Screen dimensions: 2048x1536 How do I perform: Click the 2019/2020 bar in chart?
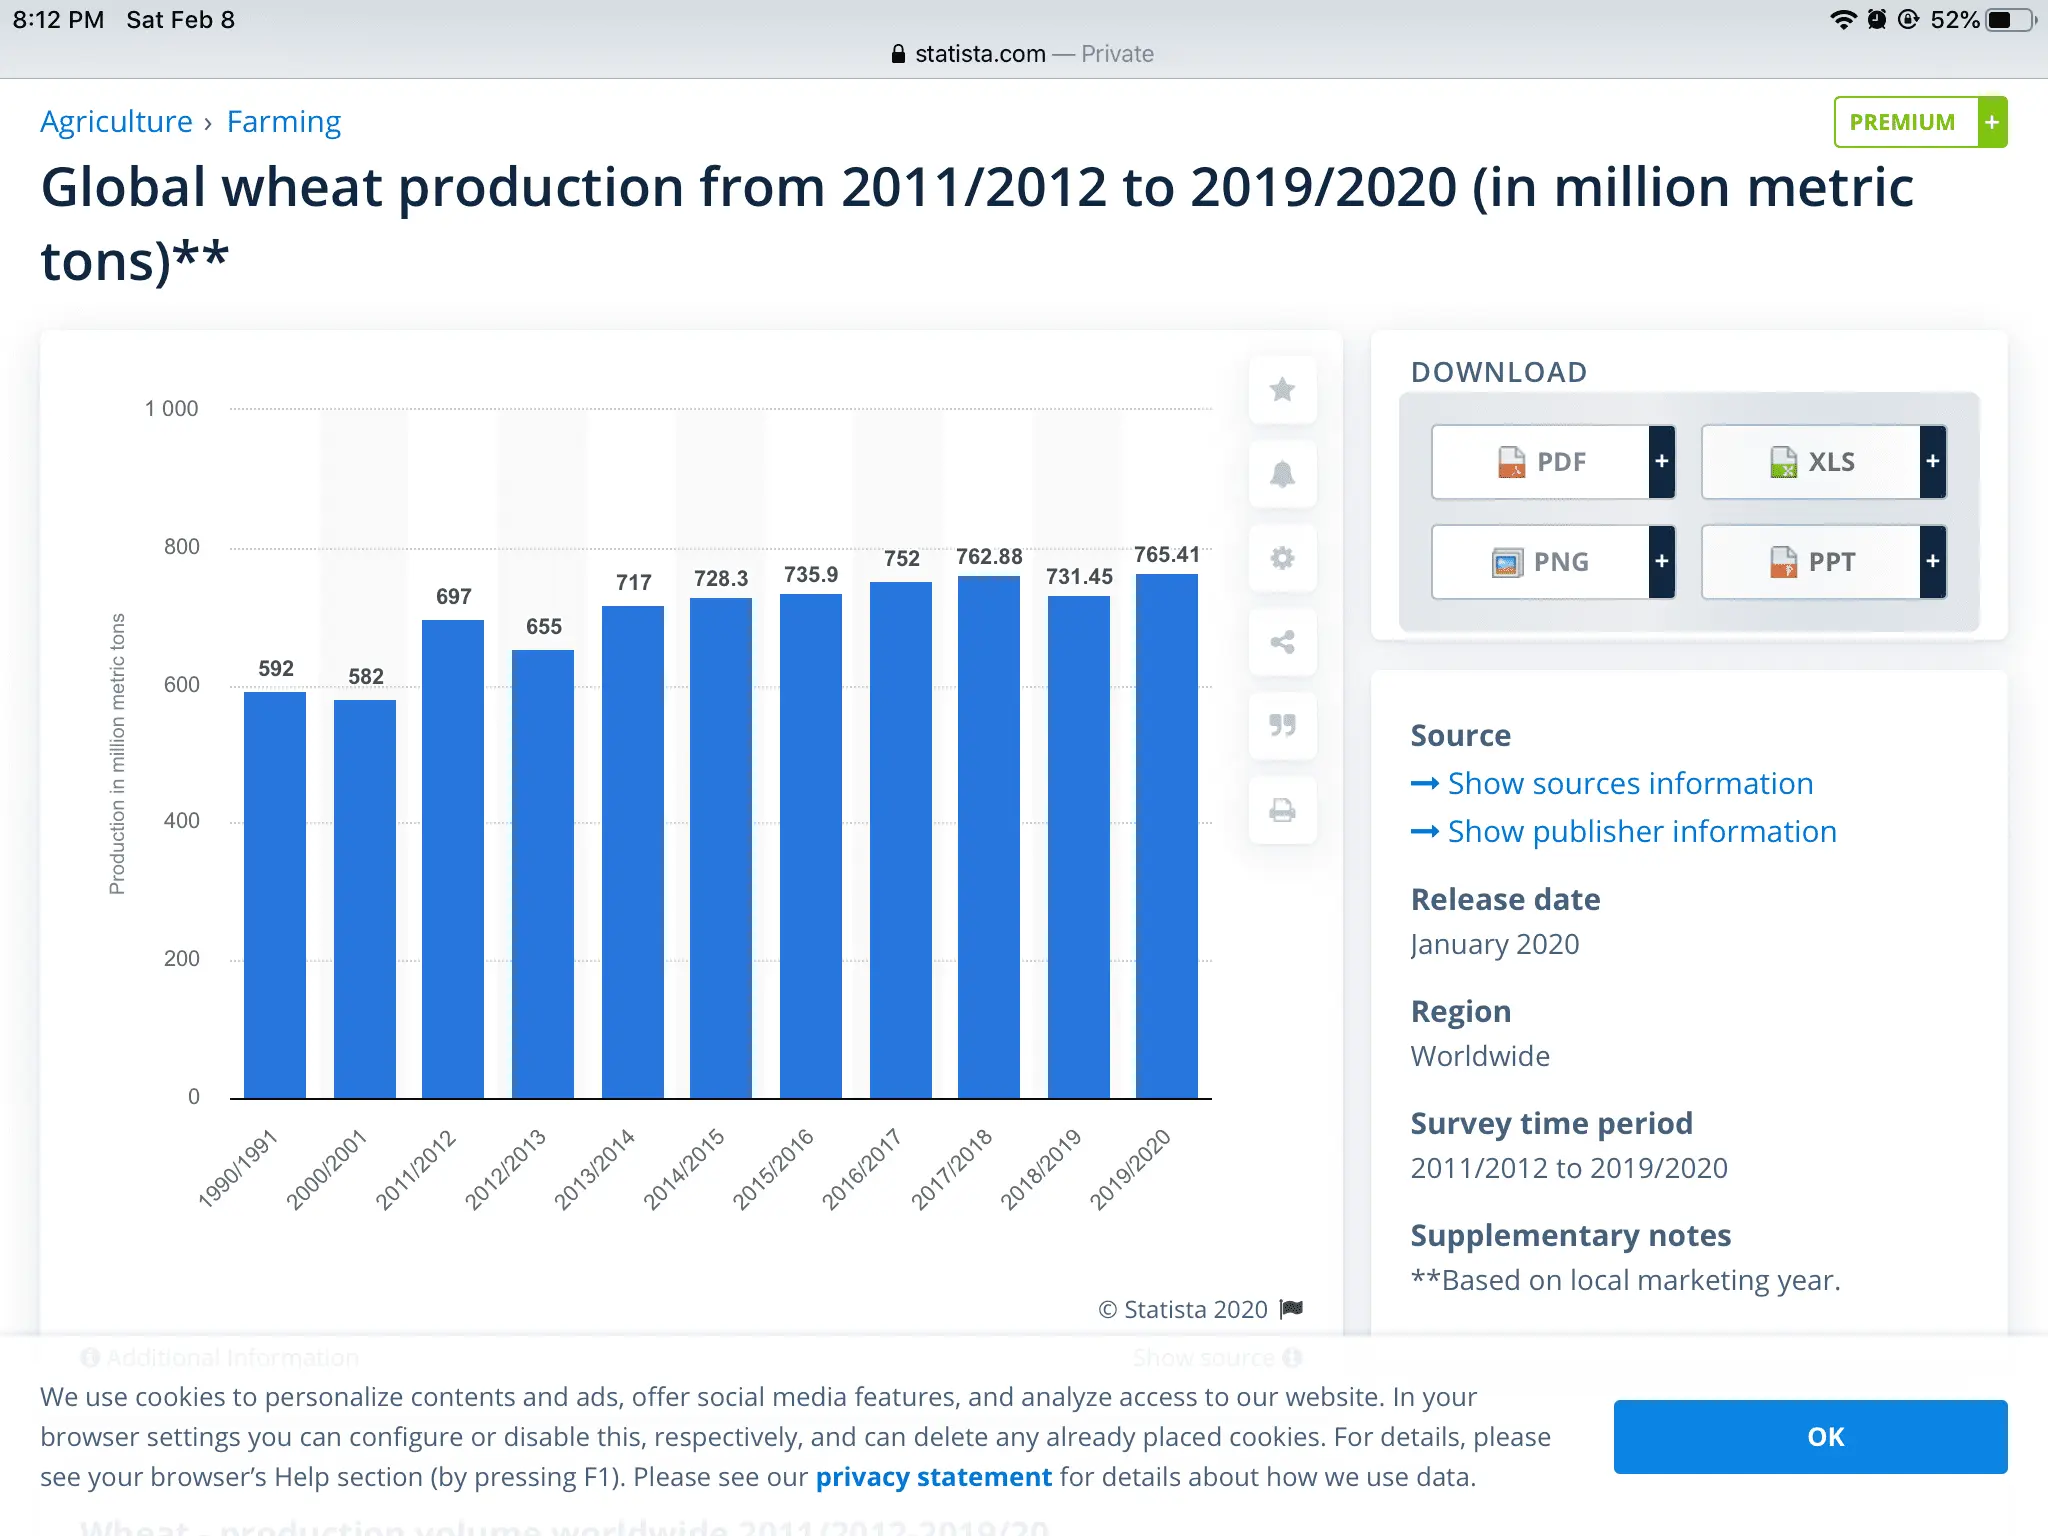coord(1166,835)
